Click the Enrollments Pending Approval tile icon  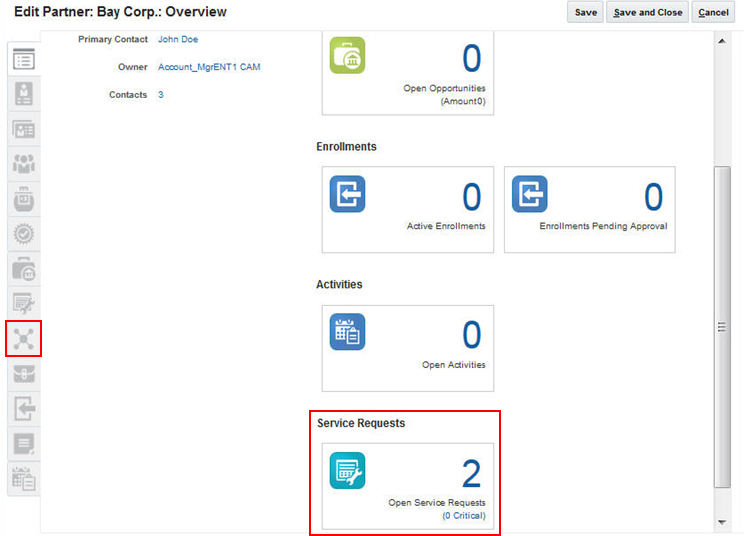[530, 194]
